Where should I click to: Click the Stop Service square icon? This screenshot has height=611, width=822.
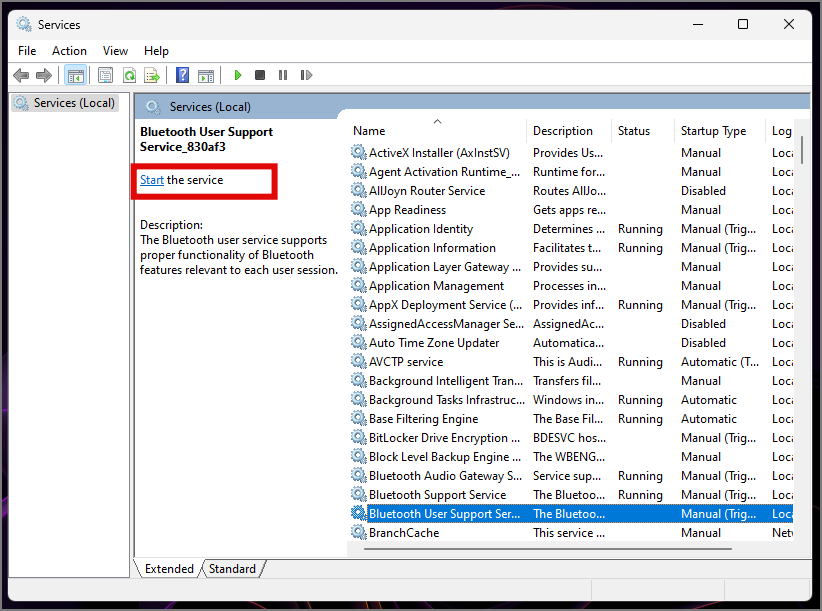coord(259,75)
